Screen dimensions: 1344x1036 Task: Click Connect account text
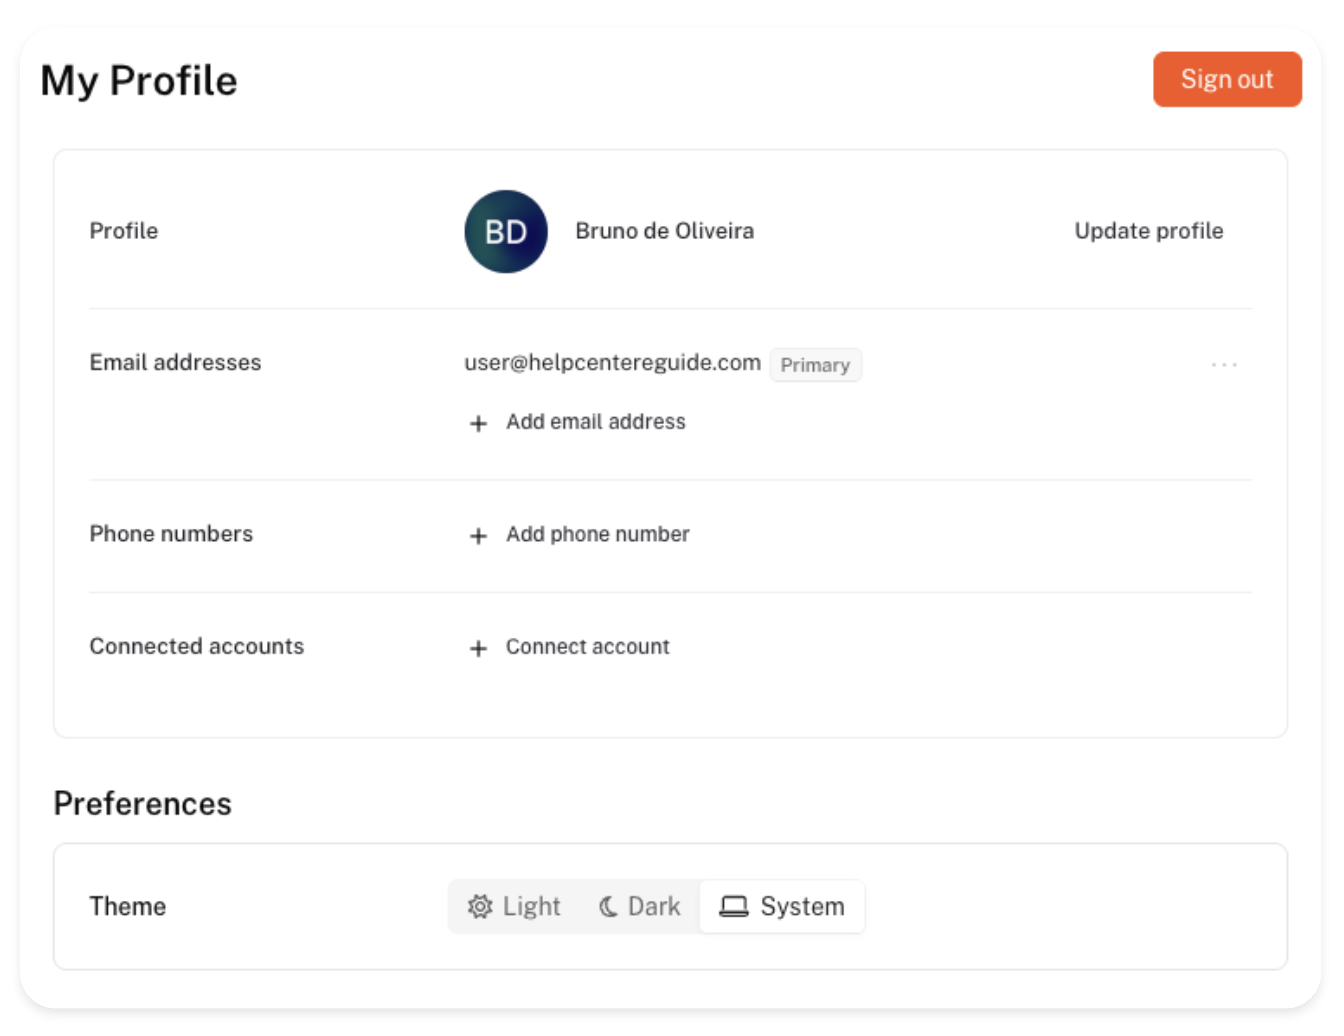[x=588, y=647]
